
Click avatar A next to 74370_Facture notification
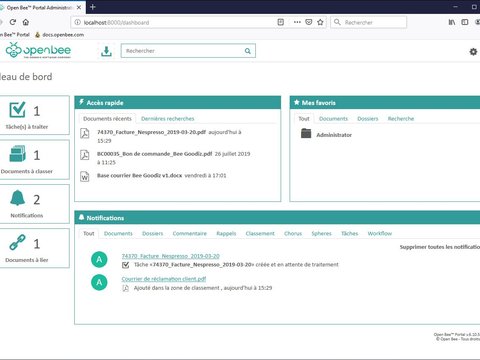point(99,260)
